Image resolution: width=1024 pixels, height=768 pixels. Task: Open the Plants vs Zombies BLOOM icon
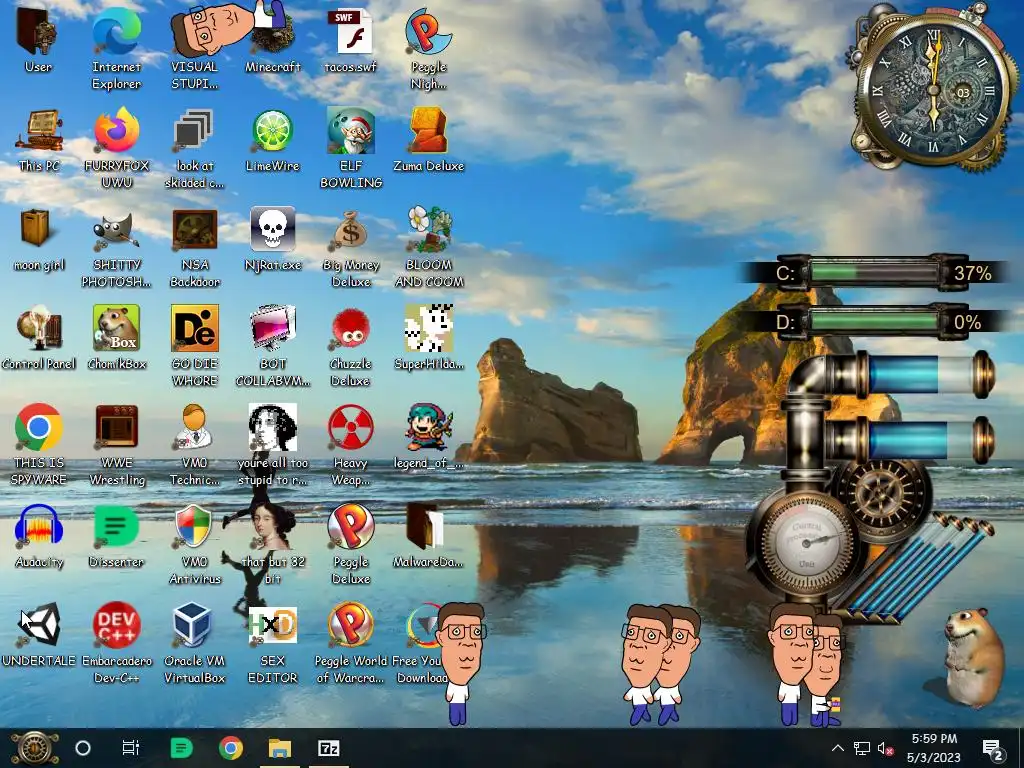pos(429,247)
